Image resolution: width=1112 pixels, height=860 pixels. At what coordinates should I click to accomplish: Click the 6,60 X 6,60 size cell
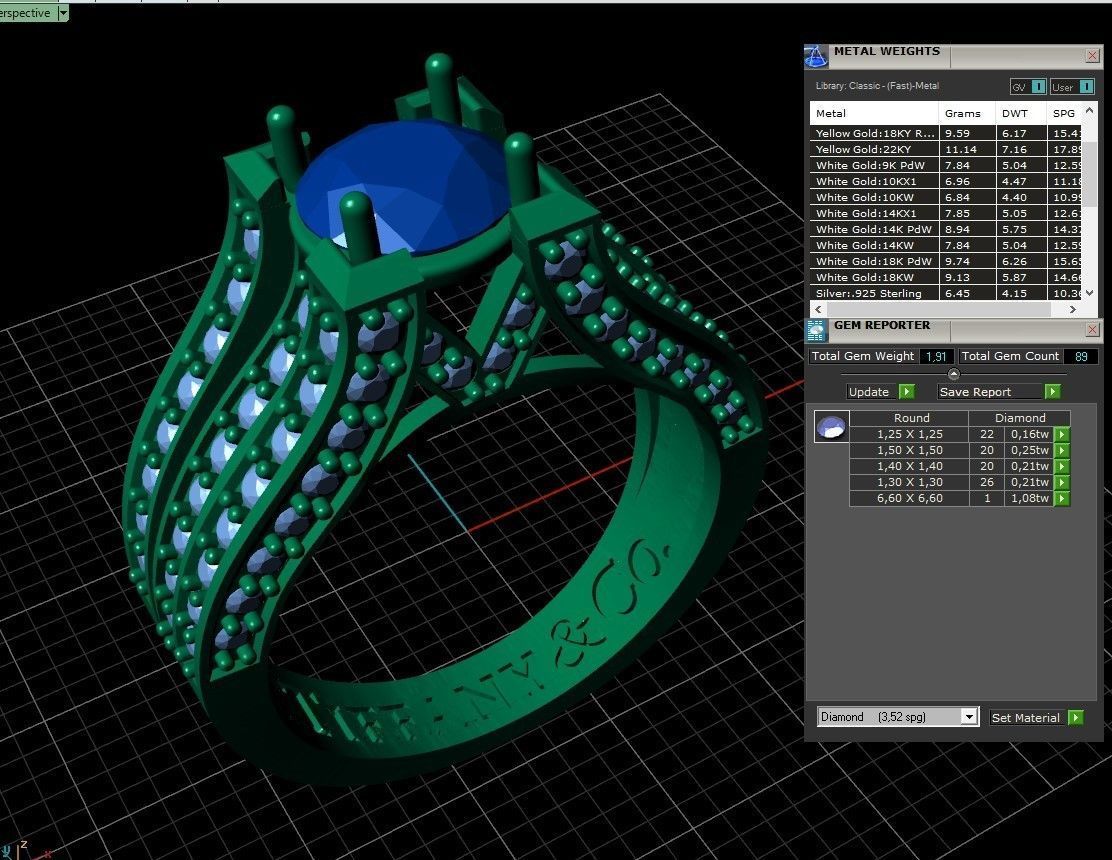[x=909, y=498]
